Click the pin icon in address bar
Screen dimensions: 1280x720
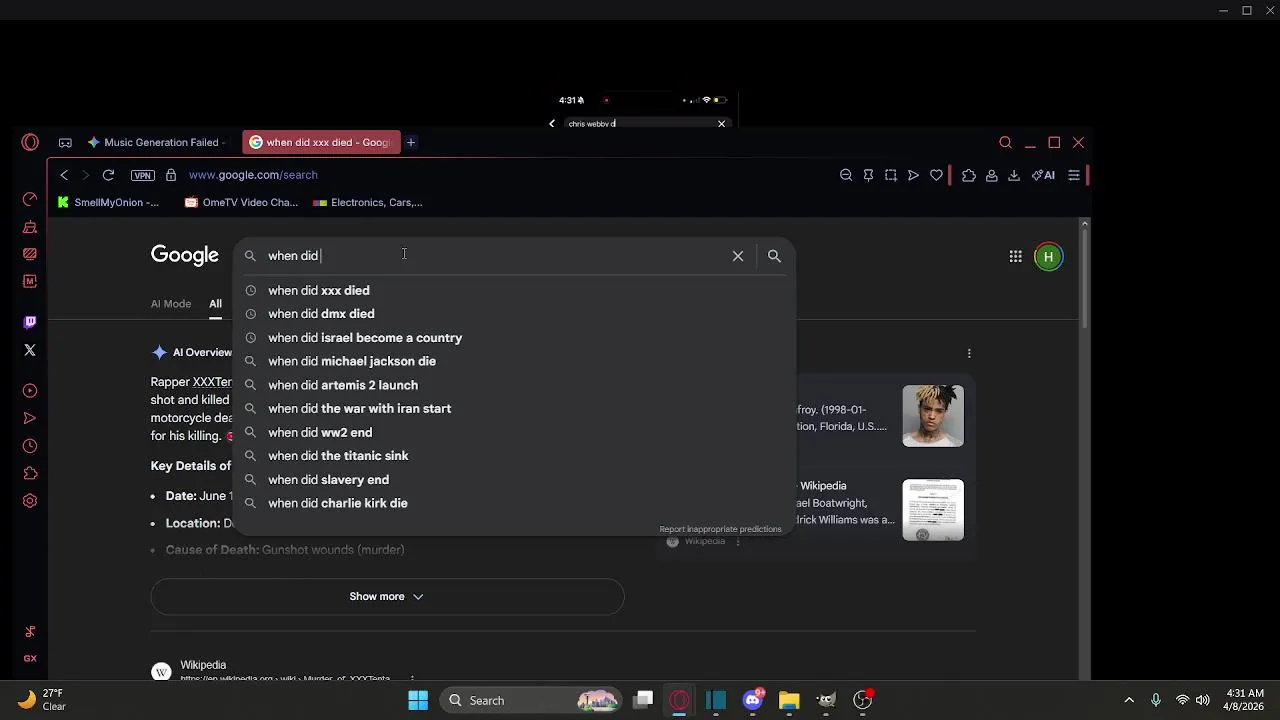tap(868, 175)
